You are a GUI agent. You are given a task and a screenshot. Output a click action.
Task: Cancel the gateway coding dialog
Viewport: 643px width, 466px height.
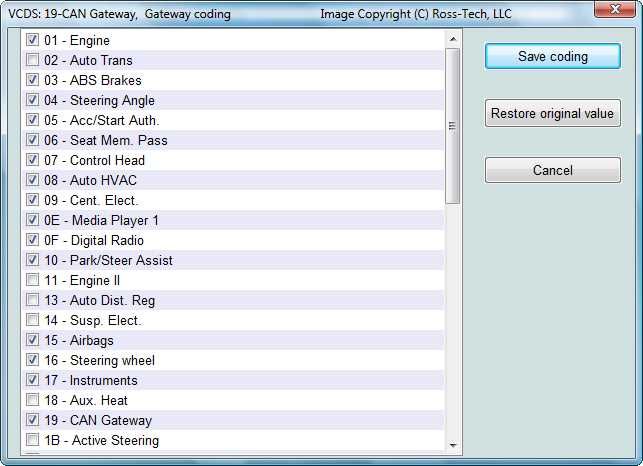553,170
